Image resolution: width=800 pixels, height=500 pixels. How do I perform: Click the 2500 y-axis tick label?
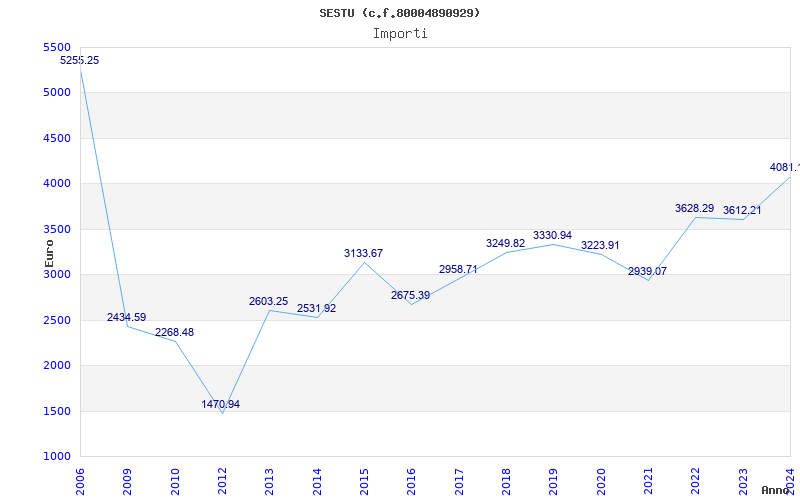57,320
